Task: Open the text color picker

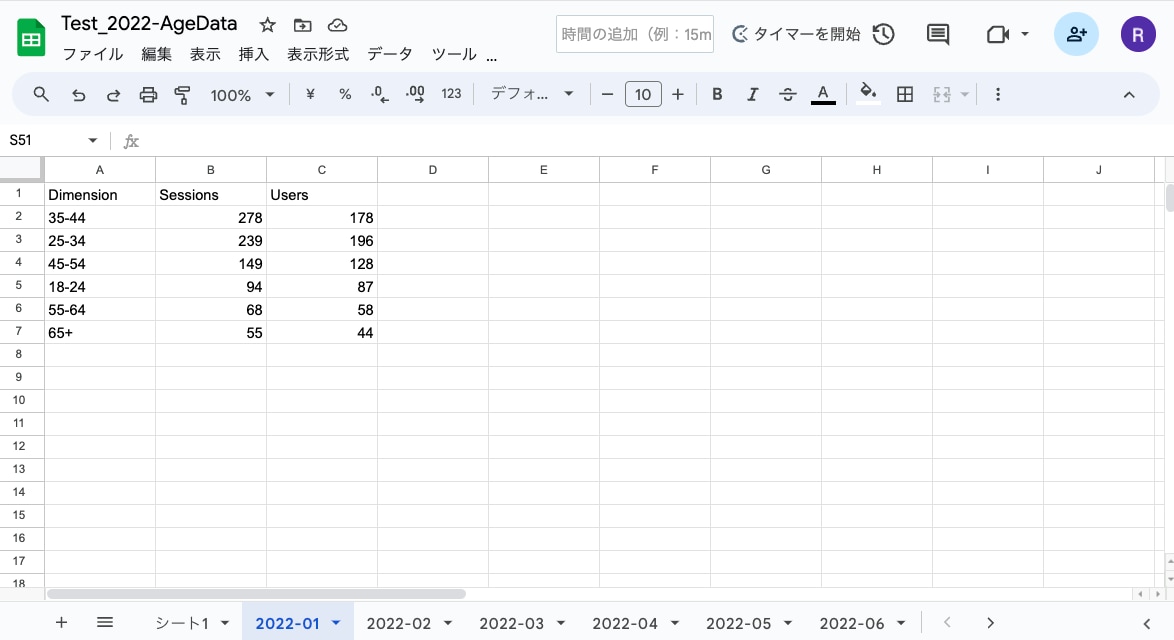Action: click(x=823, y=94)
